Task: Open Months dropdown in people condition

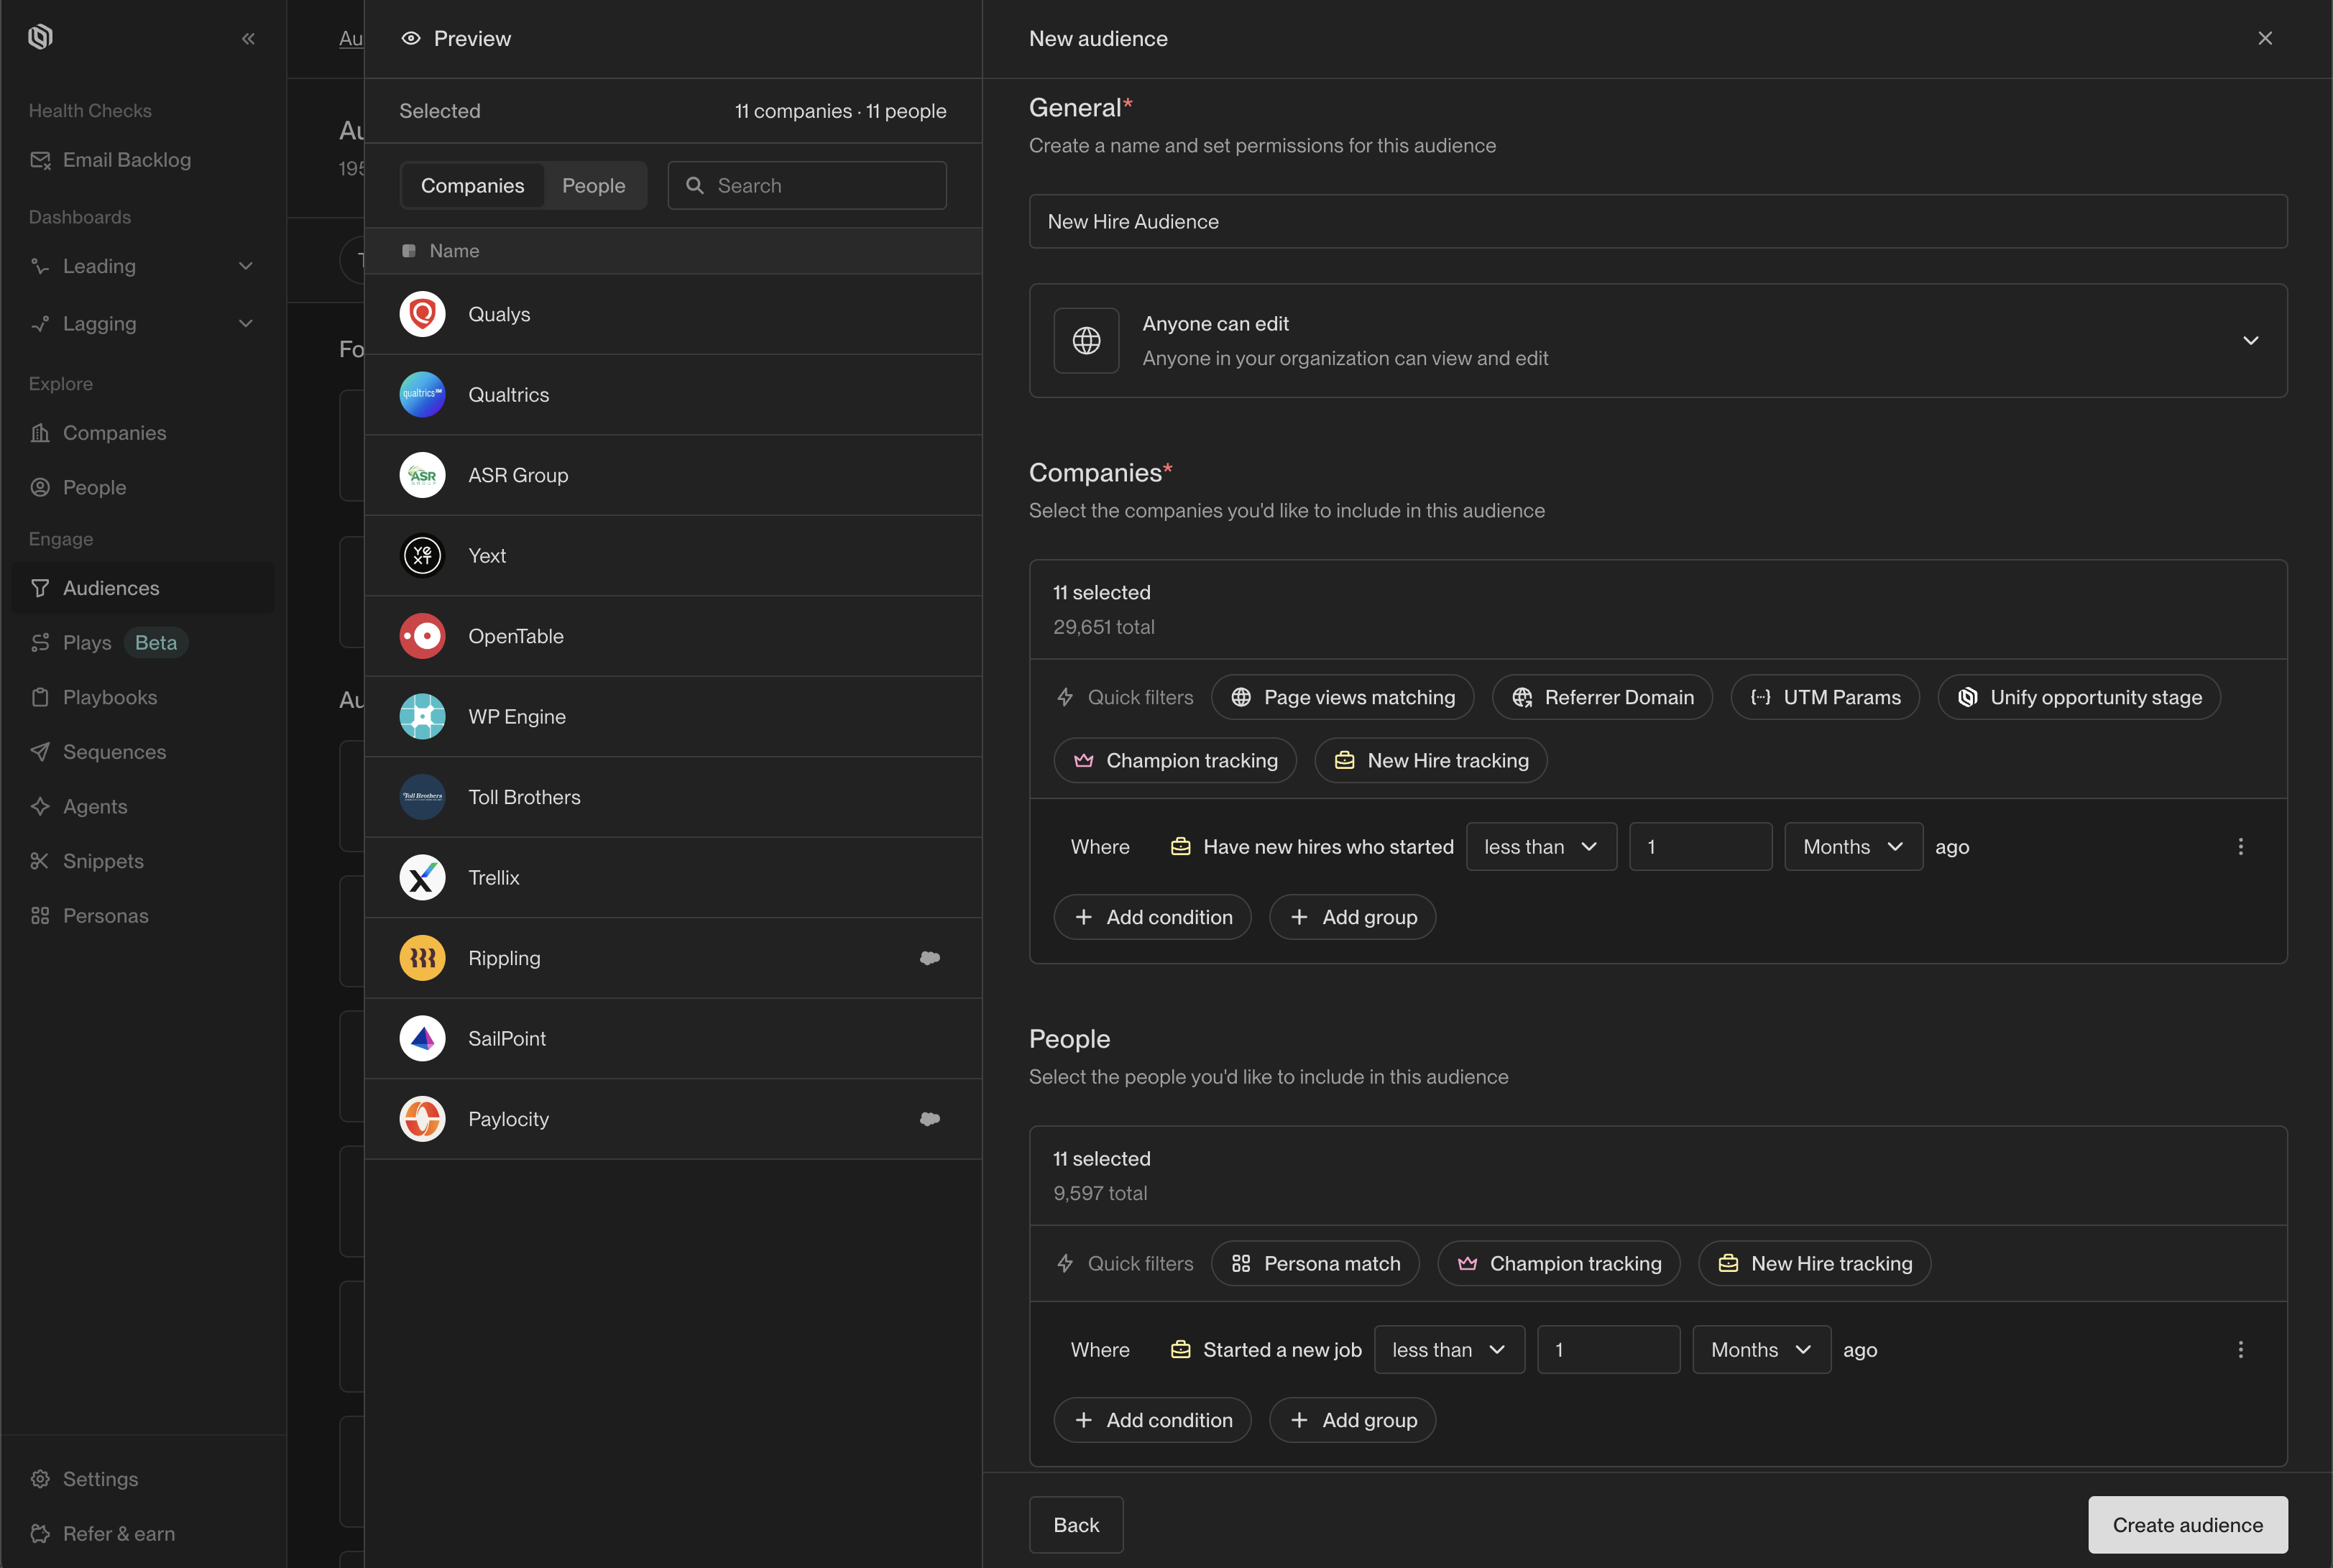Action: pos(1762,1350)
